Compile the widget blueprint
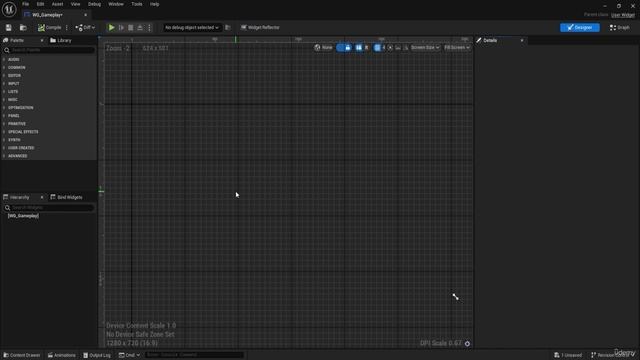 click(49, 27)
